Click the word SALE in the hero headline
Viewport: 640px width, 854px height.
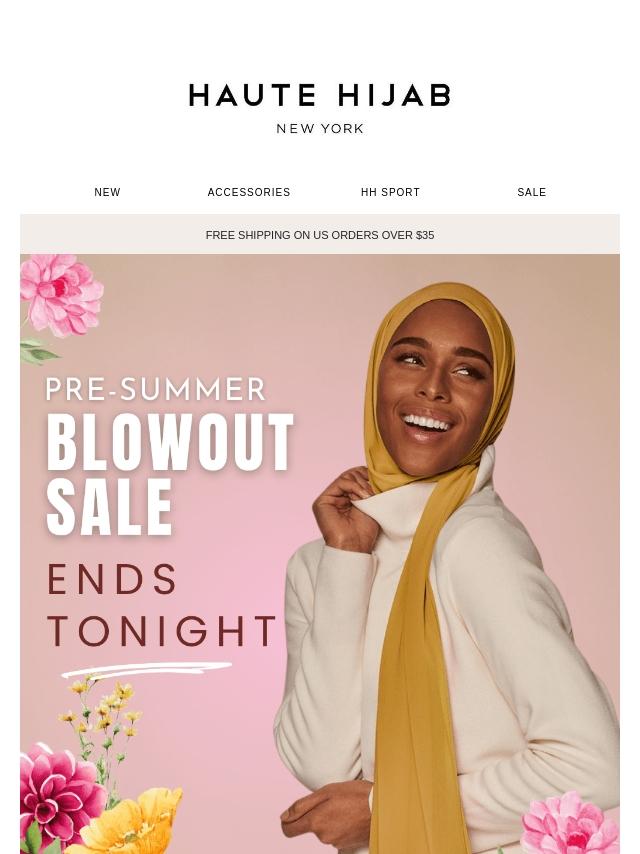click(x=109, y=507)
